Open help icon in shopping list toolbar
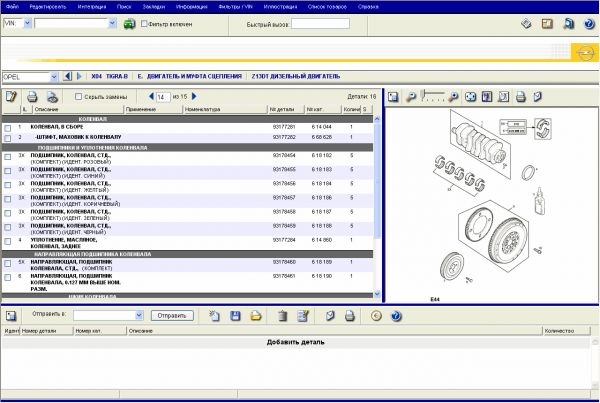Viewport: 600px width, 403px height. click(396, 316)
